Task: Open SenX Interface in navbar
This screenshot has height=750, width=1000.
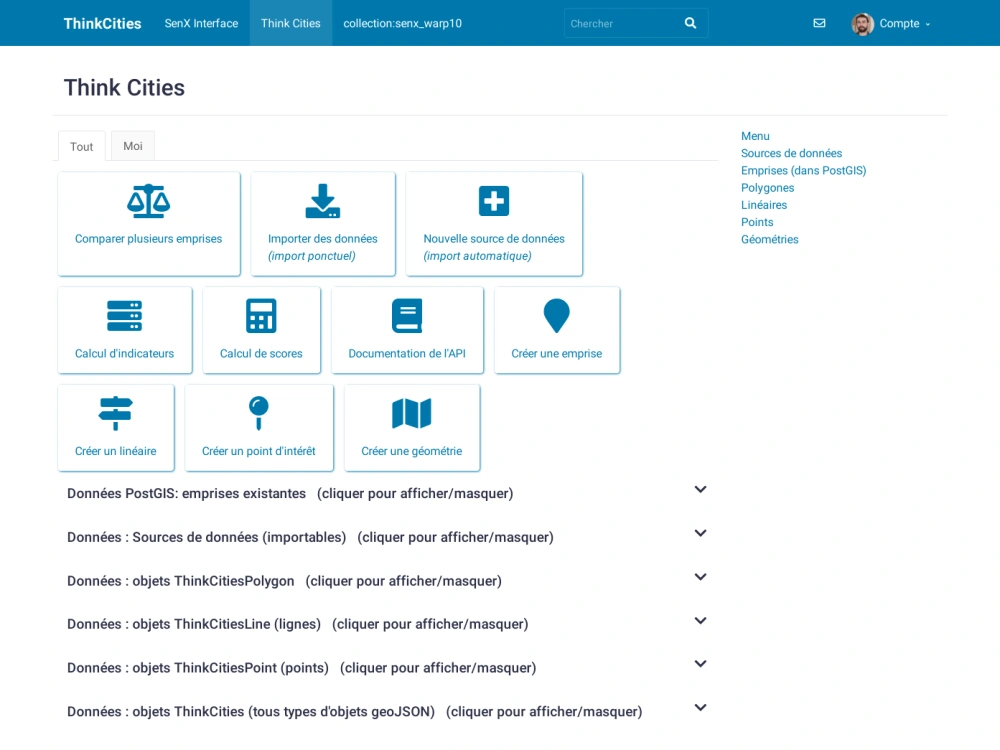Action: 201,23
